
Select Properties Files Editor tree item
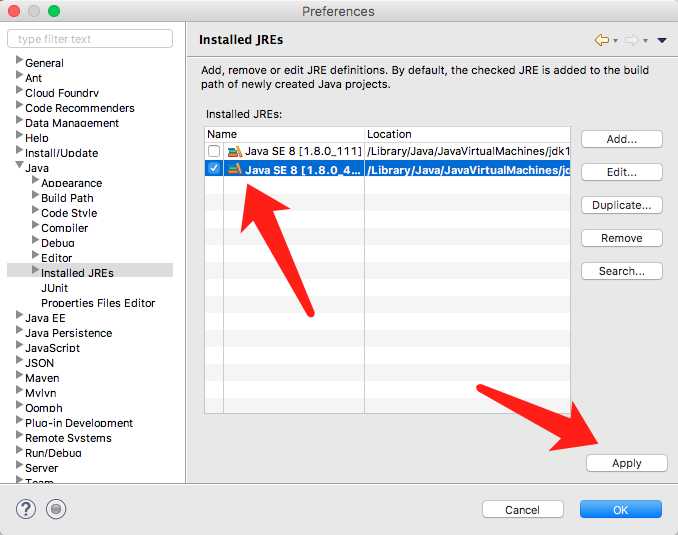coord(98,303)
